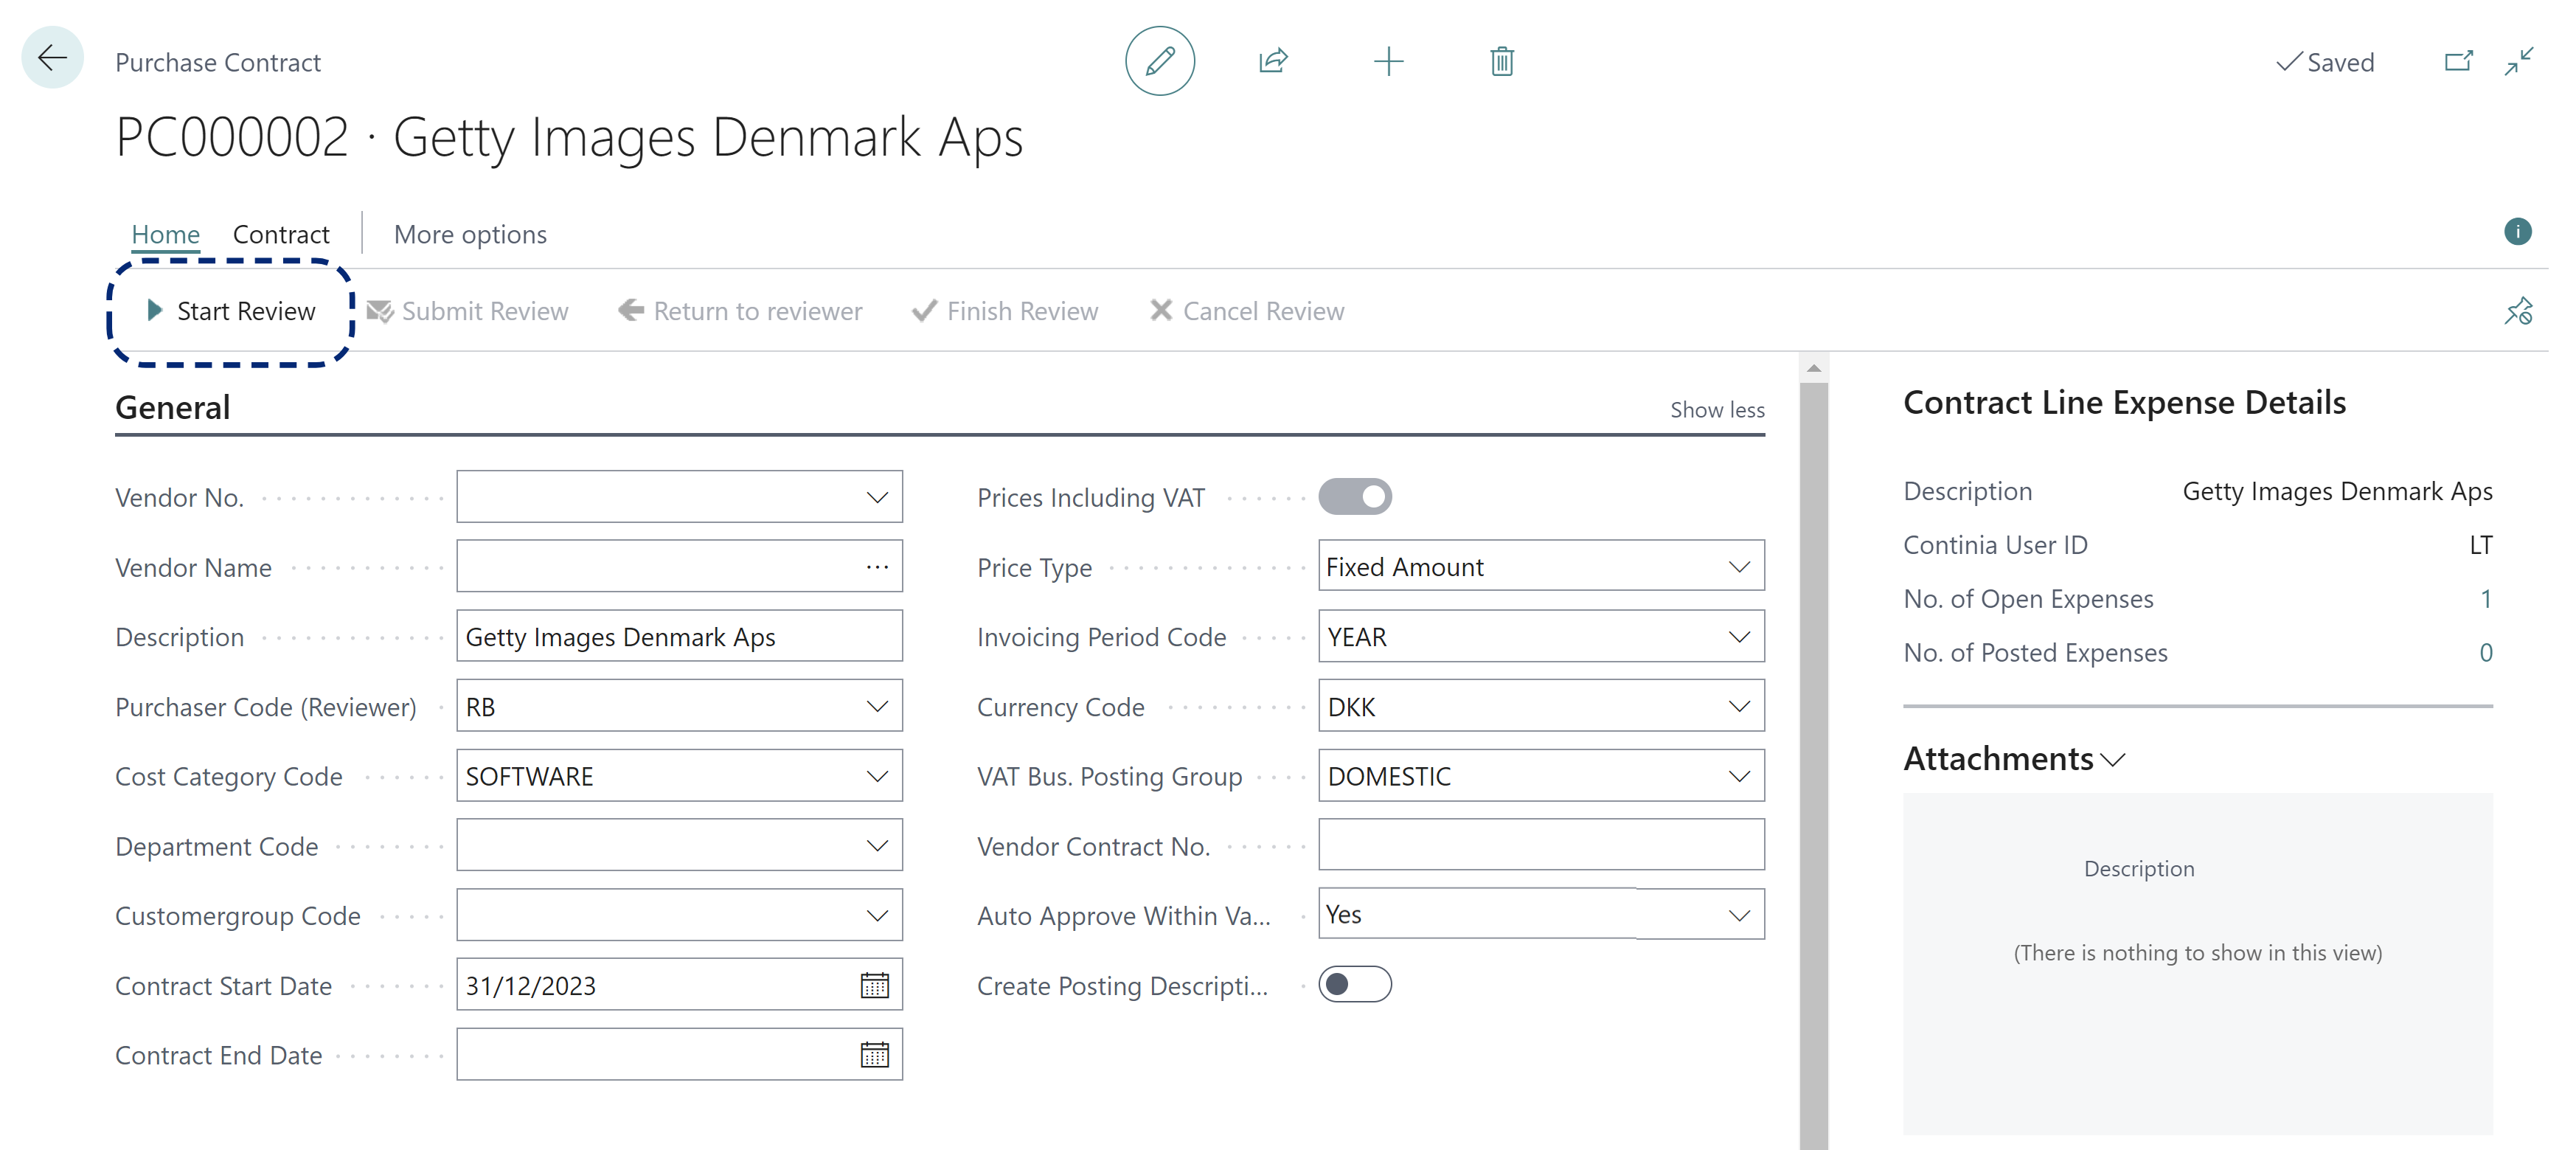Click the Description input field
This screenshot has width=2576, height=1150.
(x=679, y=636)
